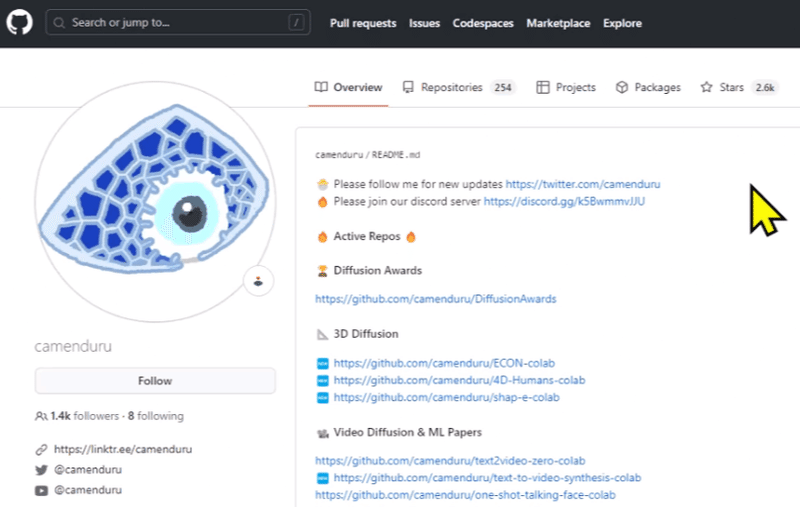The image size is (800, 507).
Task: Click the NEW badge beside 4D-Humans-colab
Action: (322, 381)
